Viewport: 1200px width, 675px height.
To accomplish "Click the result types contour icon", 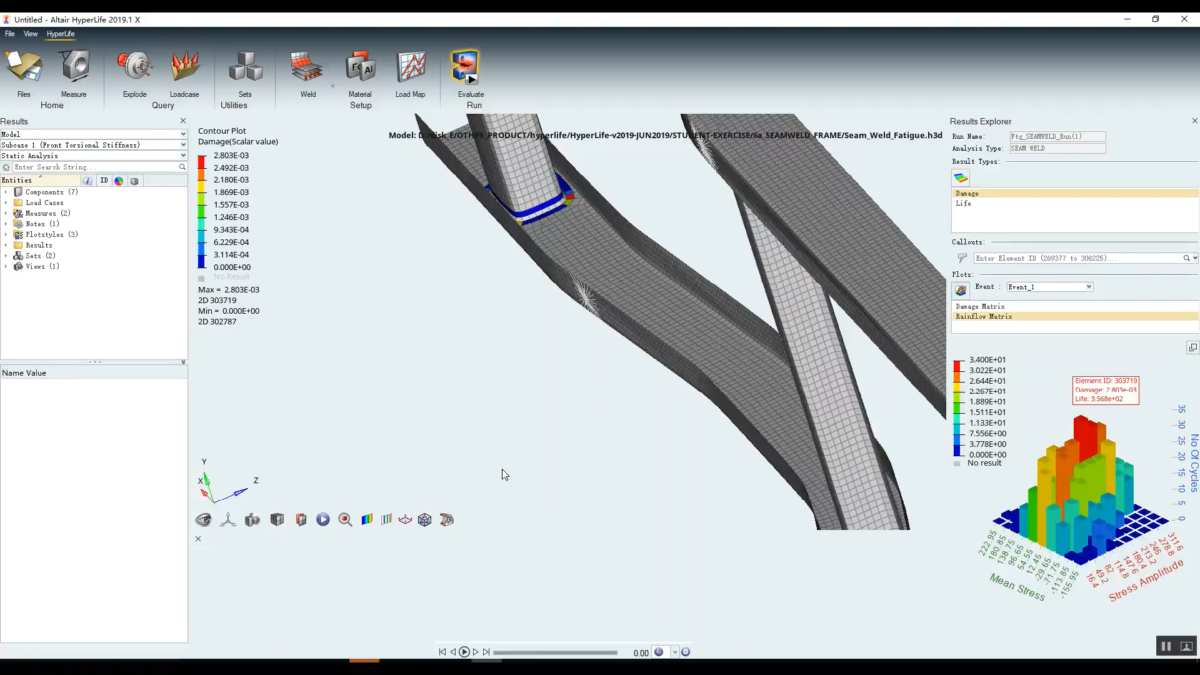I will tap(961, 178).
